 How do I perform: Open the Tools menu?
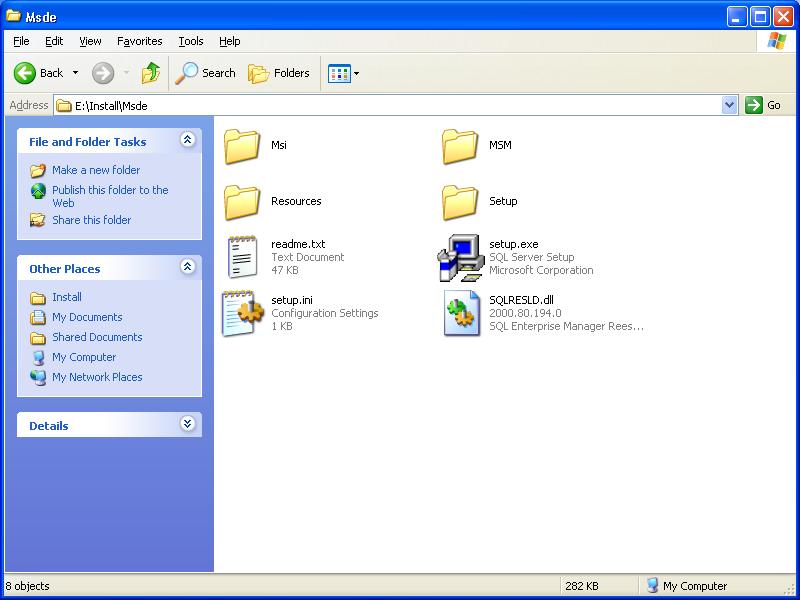click(x=190, y=41)
